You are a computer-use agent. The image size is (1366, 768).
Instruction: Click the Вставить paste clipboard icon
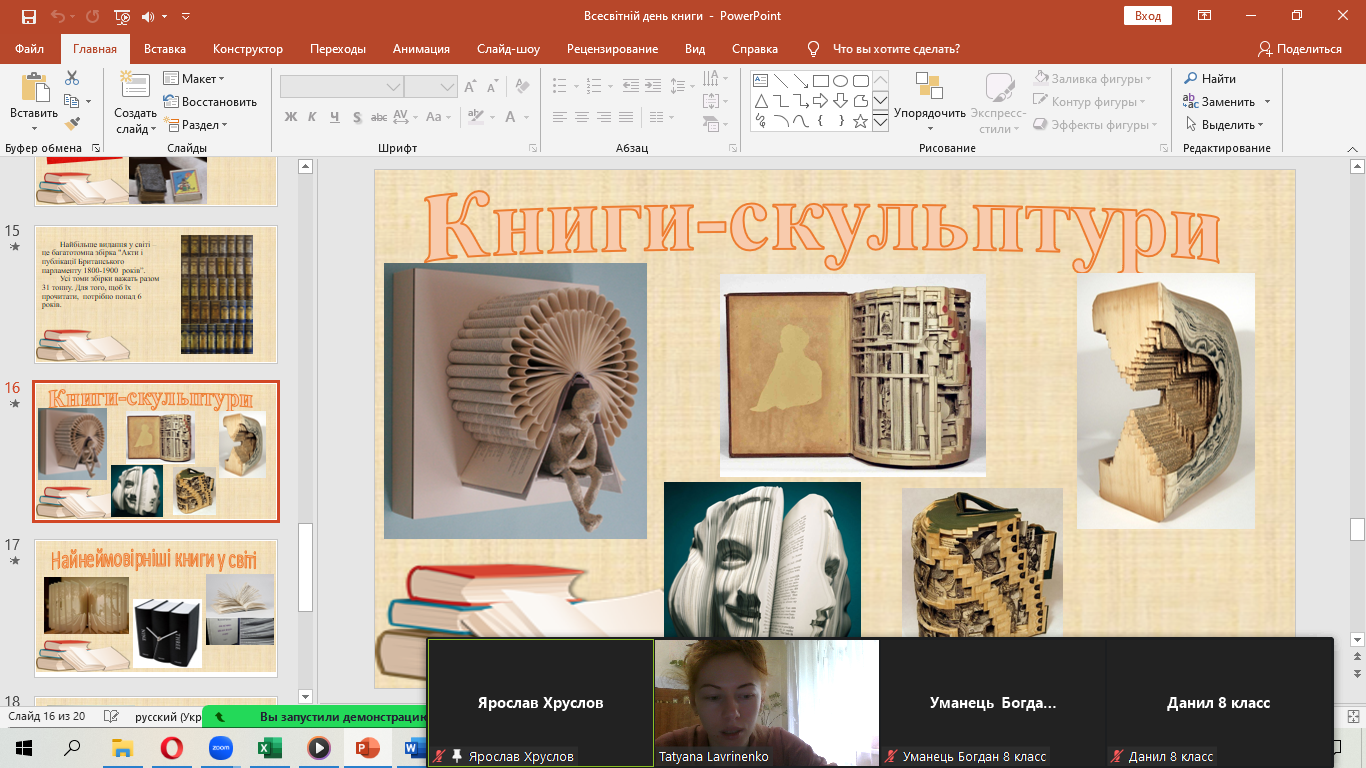pos(34,87)
